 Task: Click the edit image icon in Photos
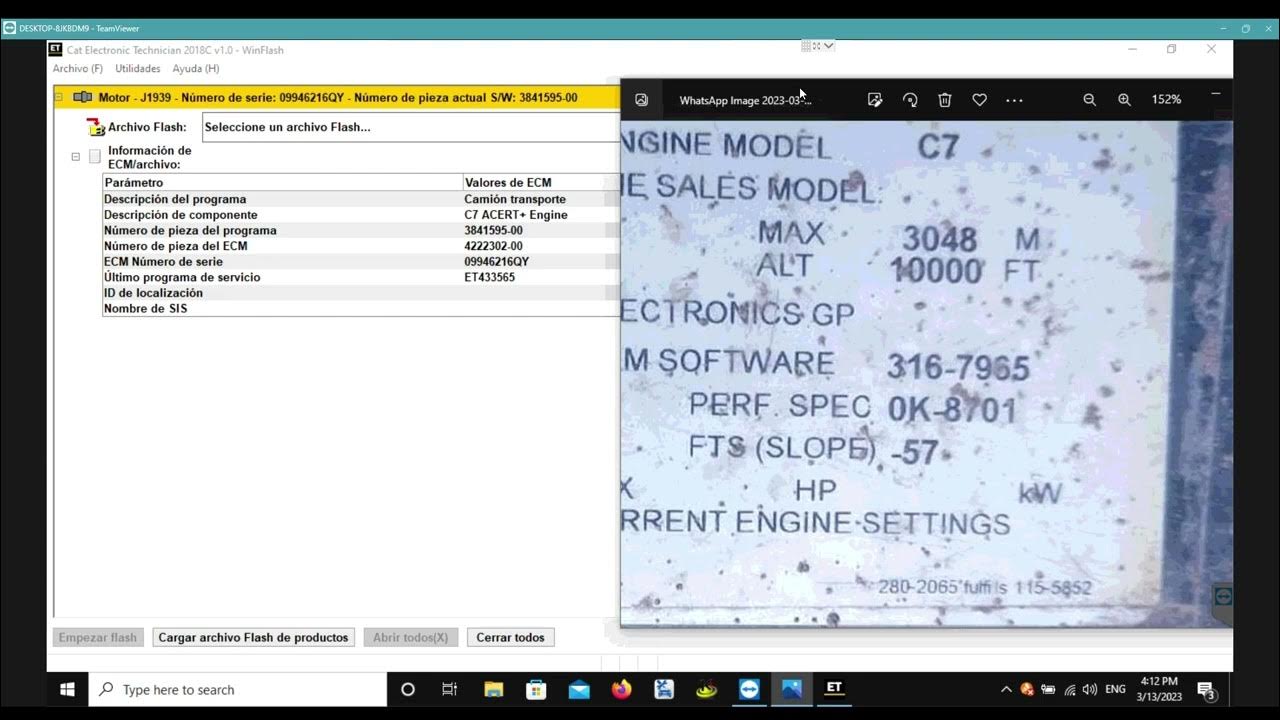pos(875,100)
